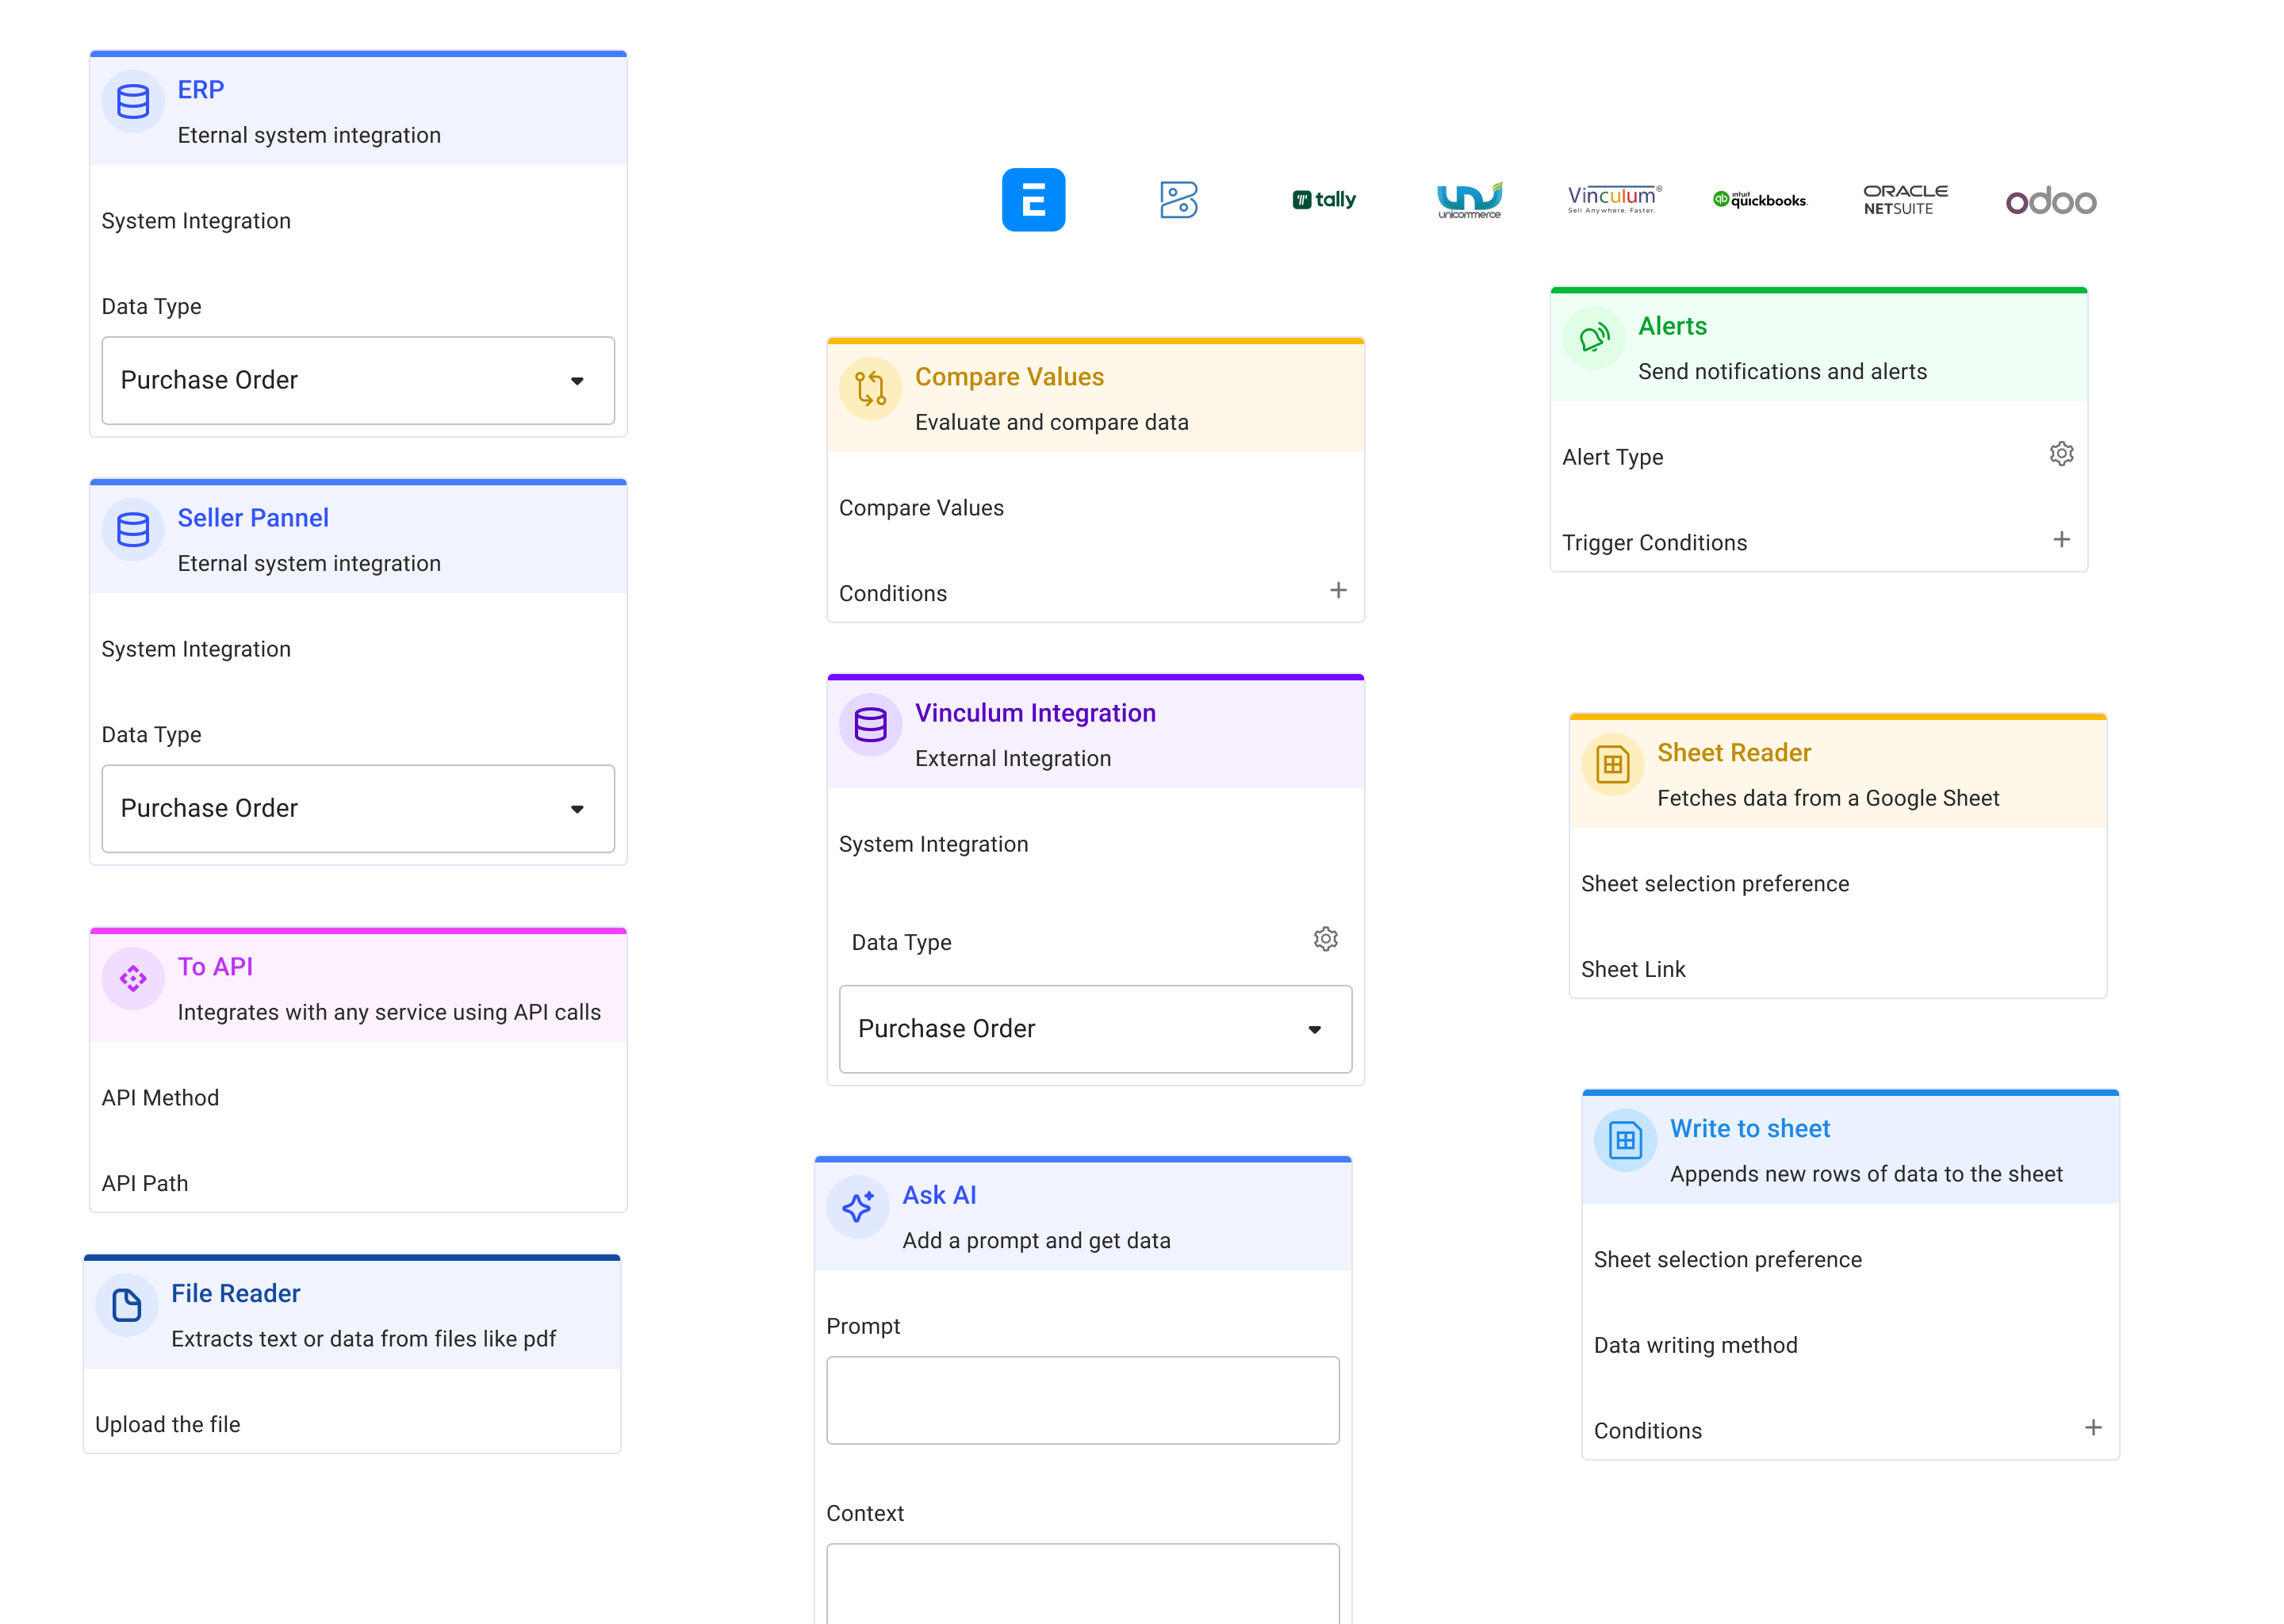
Task: Click the Prompt text field in Ask AI
Action: tap(1082, 1400)
